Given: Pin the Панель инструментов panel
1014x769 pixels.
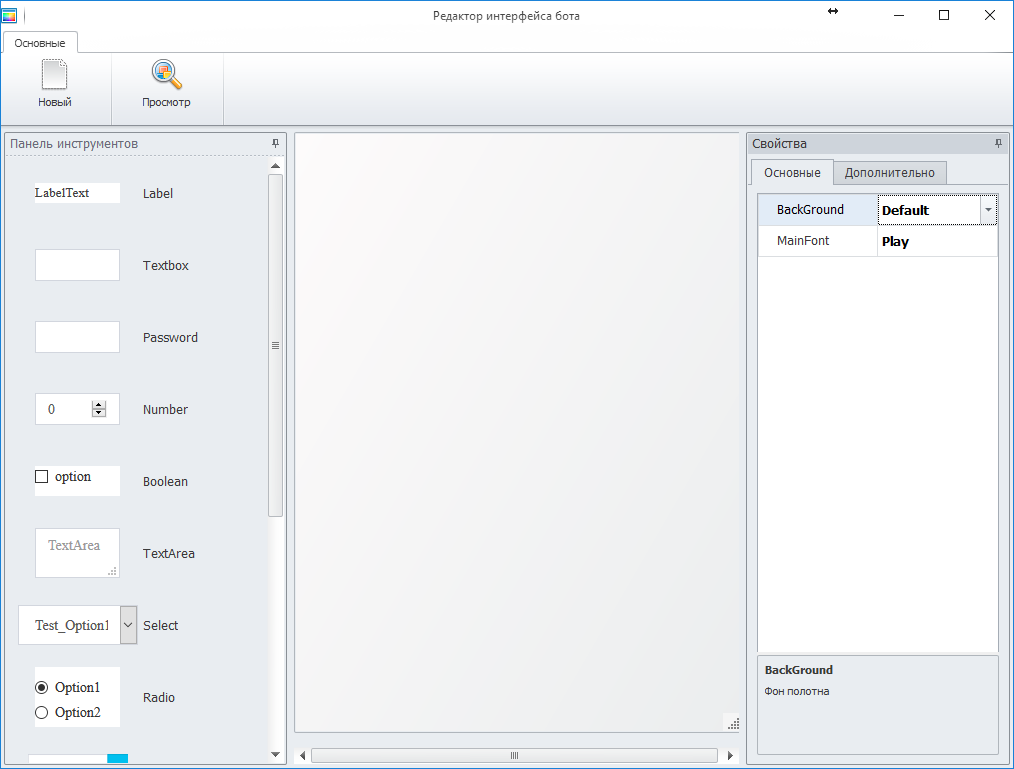Looking at the screenshot, I should (275, 144).
